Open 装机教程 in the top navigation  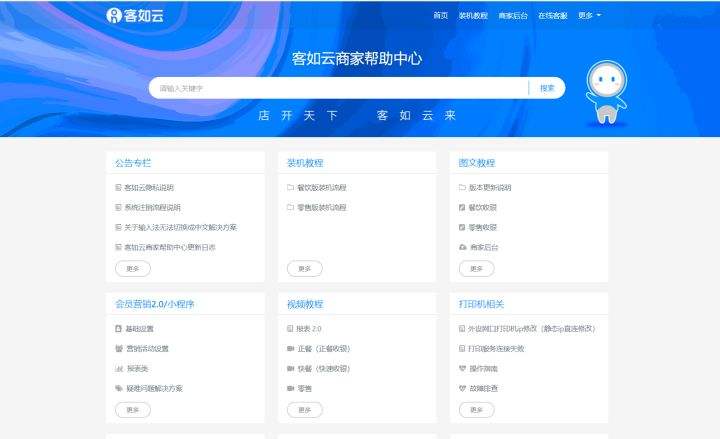coord(473,16)
